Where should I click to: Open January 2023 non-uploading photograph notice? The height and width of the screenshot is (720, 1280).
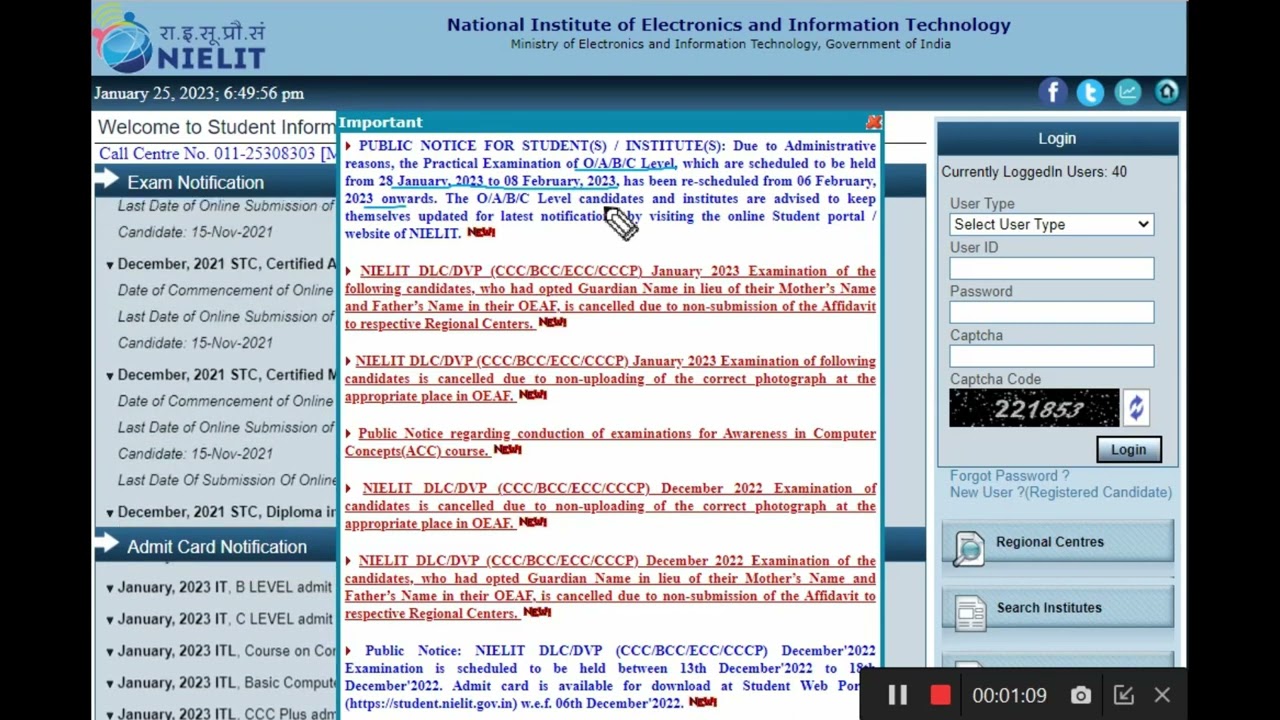[610, 379]
